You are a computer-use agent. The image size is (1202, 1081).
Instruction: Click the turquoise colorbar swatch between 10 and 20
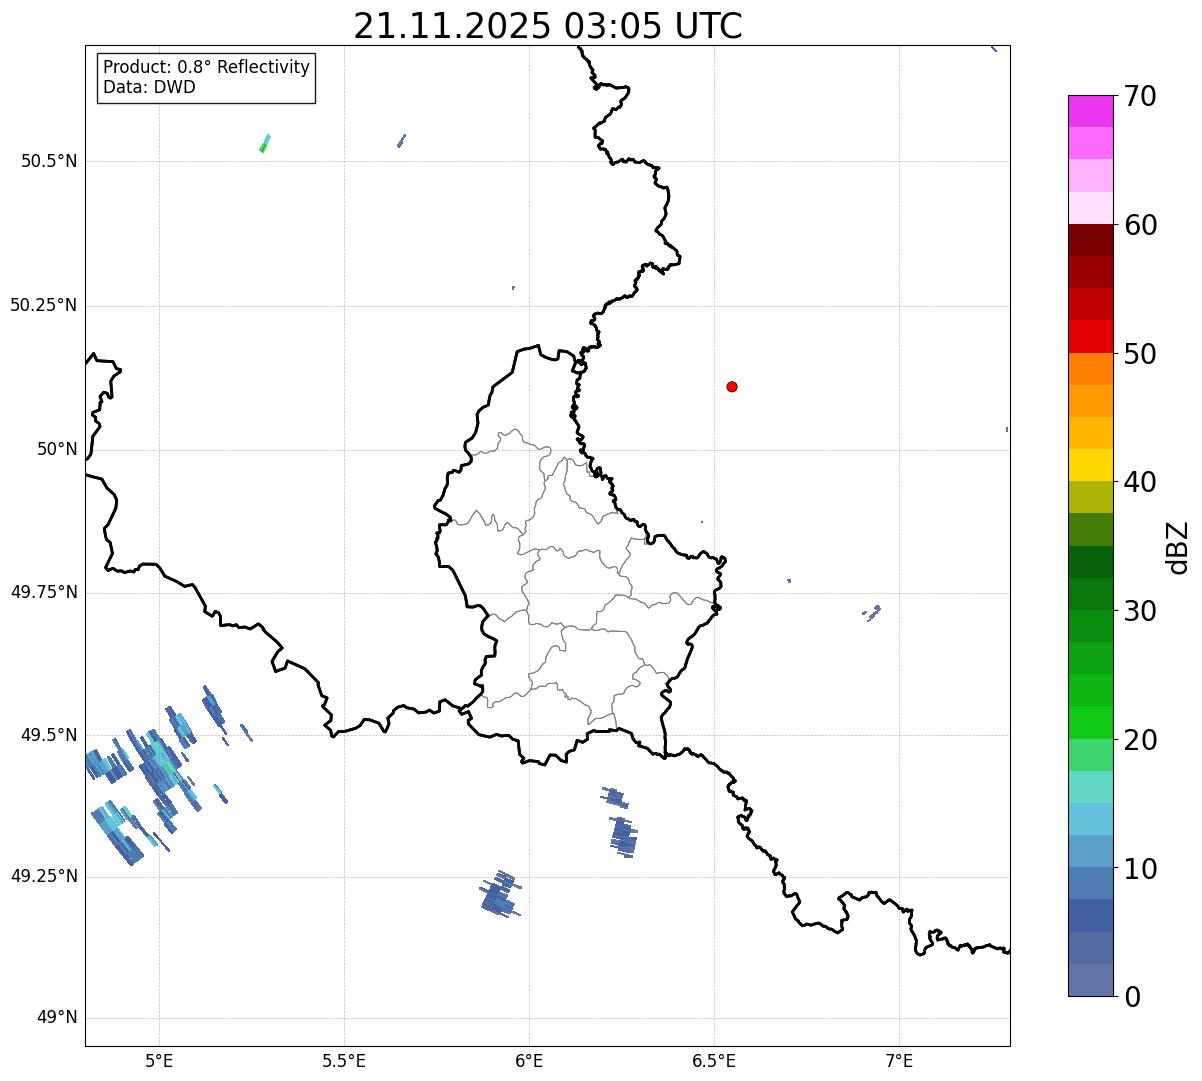[1090, 787]
